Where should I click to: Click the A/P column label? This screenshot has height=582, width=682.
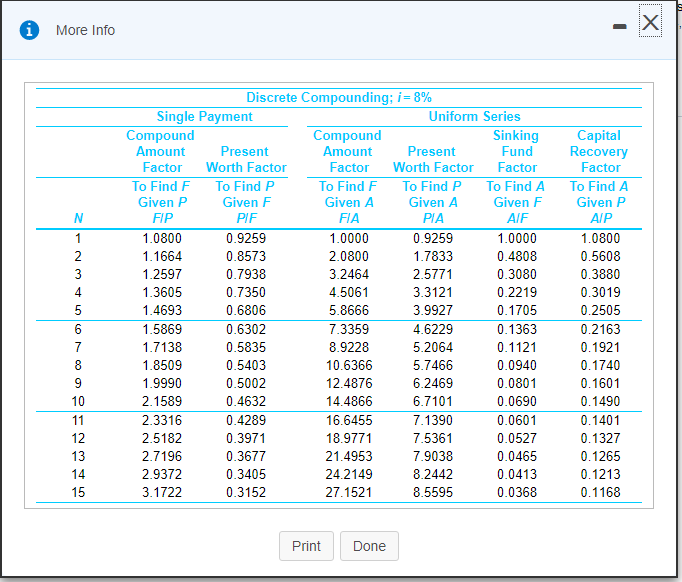pyautogui.click(x=601, y=218)
